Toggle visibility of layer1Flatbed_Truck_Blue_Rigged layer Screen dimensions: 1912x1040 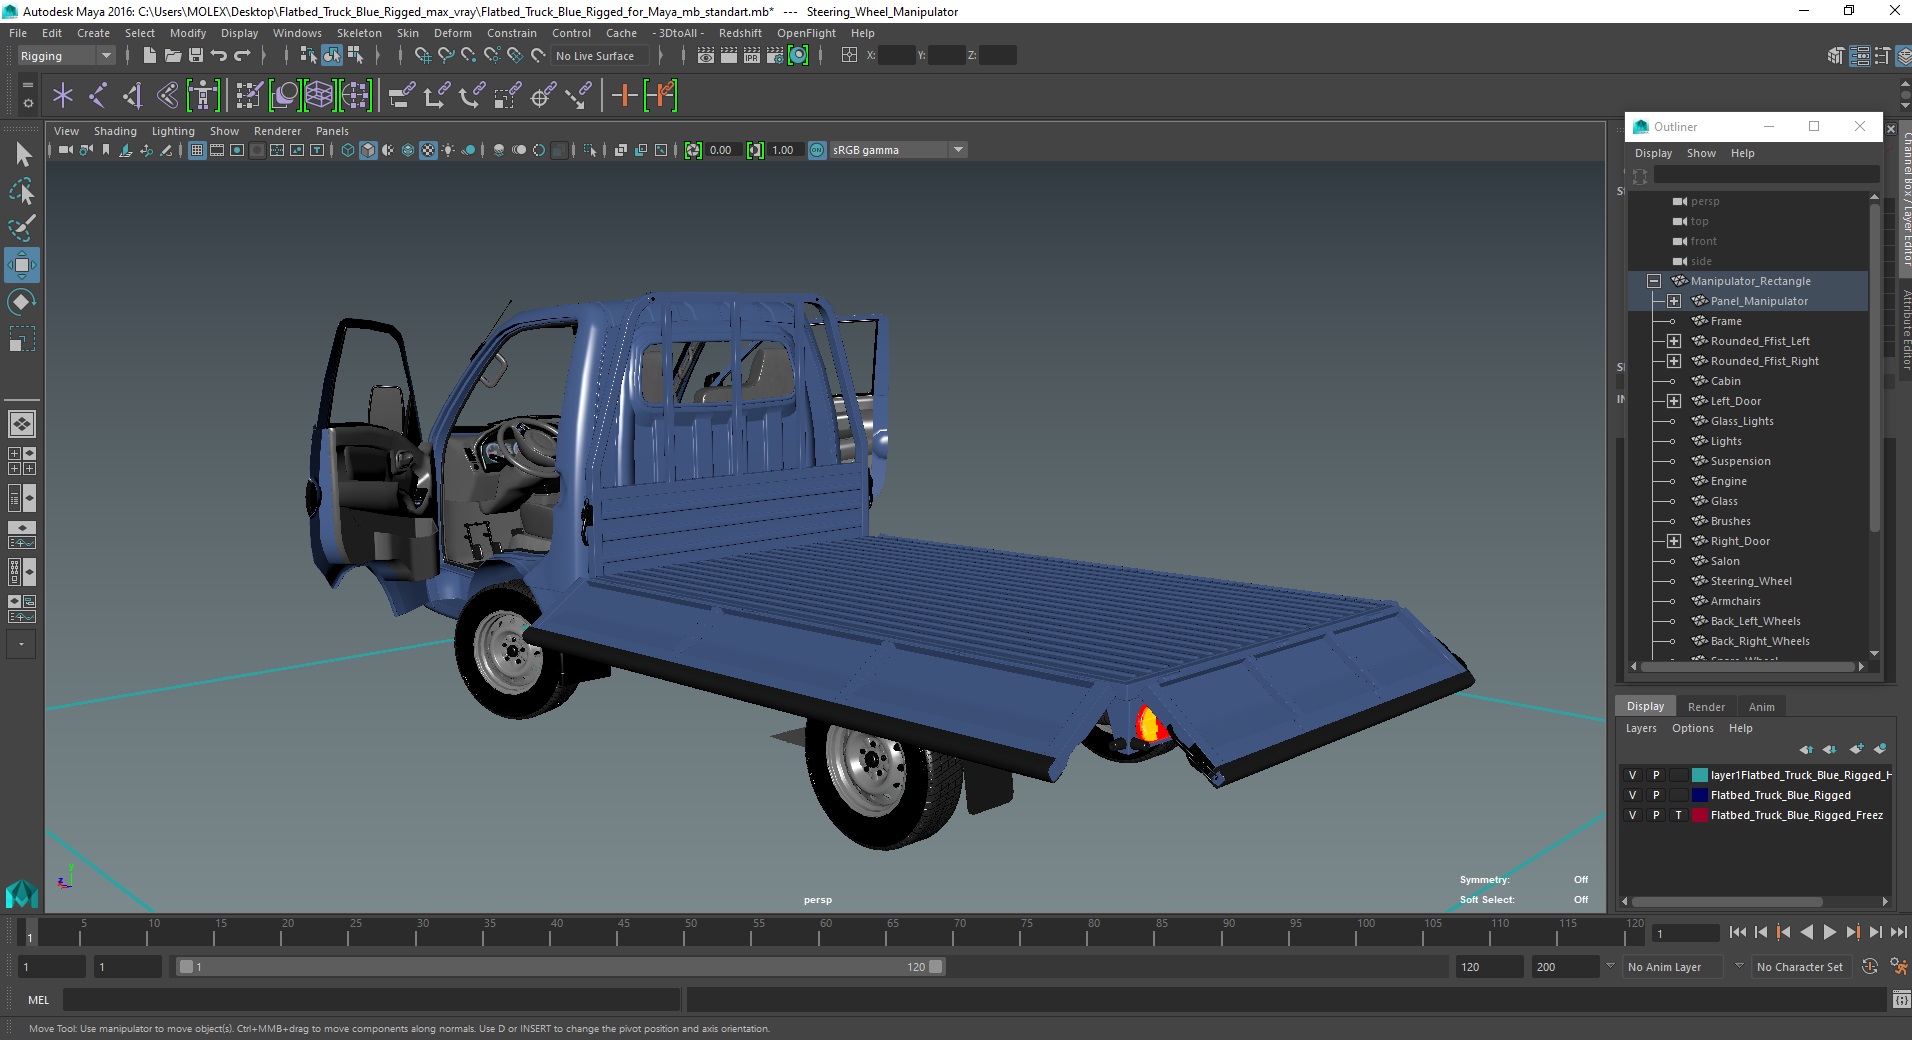(1632, 775)
